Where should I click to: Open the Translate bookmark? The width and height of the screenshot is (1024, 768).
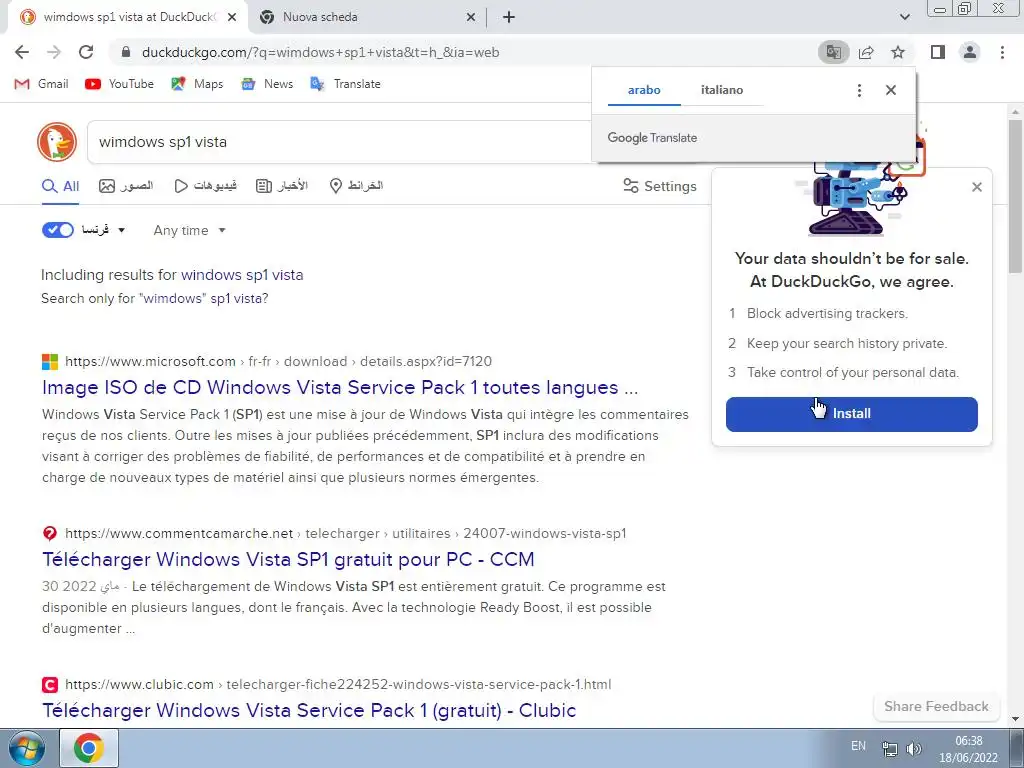(345, 84)
